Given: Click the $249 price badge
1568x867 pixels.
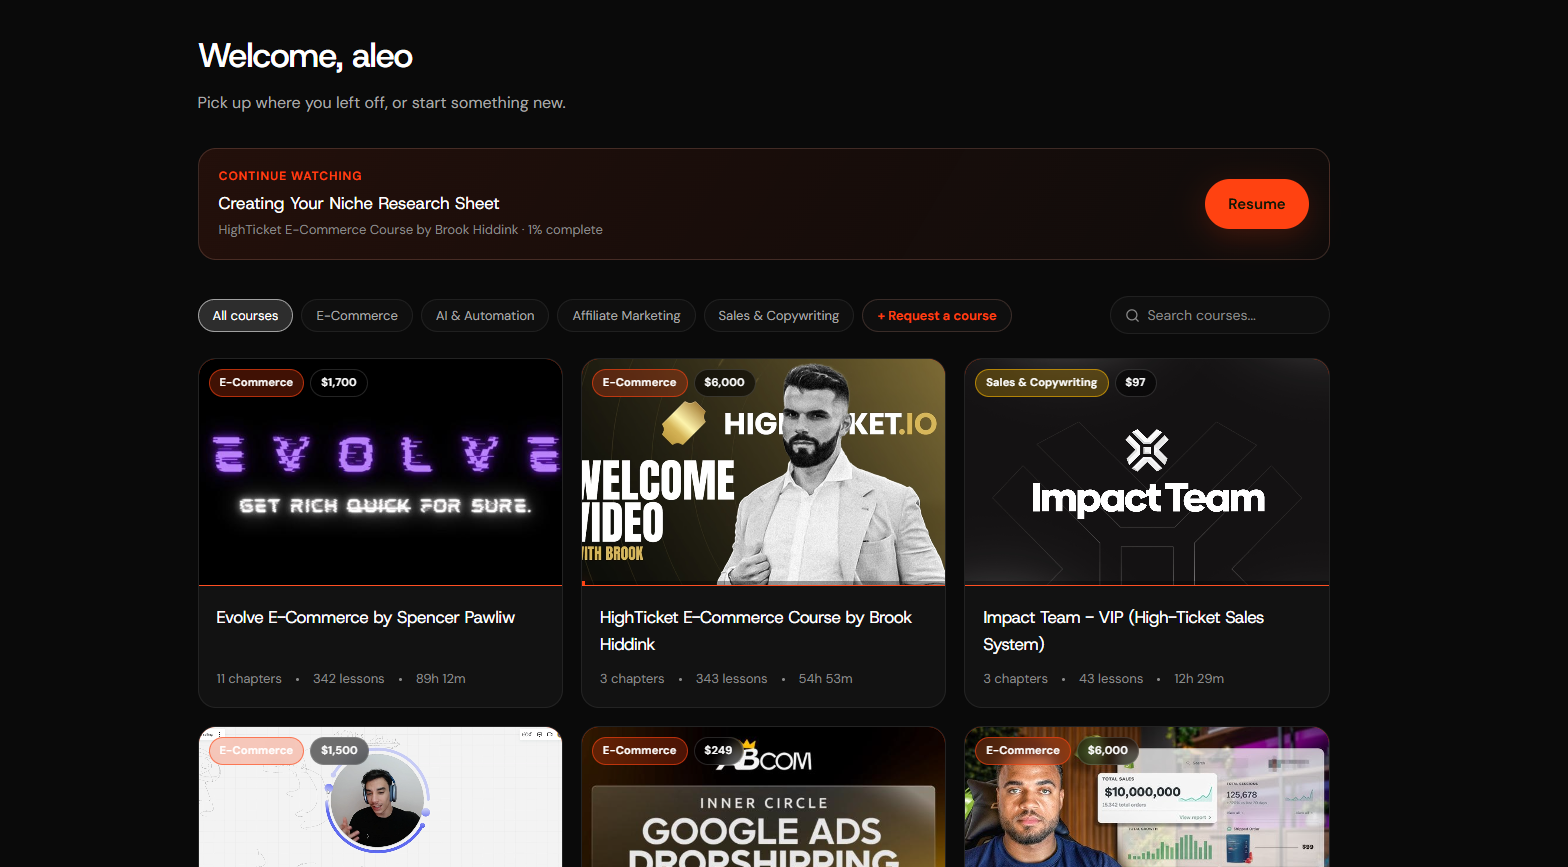Looking at the screenshot, I should [x=718, y=751].
